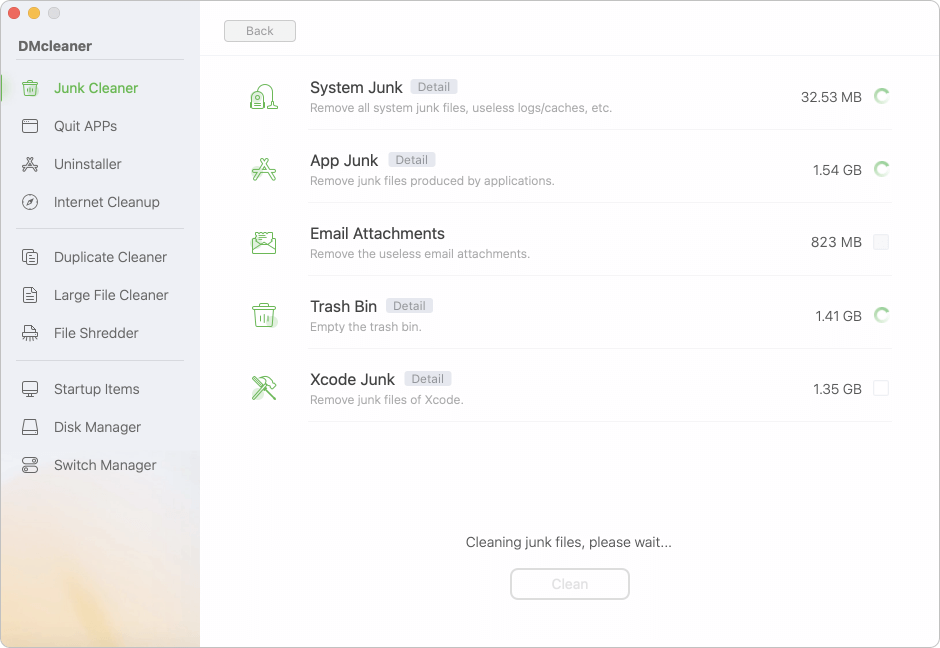Click the System Junk progress spinner
Viewport: 940px width, 648px height.
tap(881, 96)
